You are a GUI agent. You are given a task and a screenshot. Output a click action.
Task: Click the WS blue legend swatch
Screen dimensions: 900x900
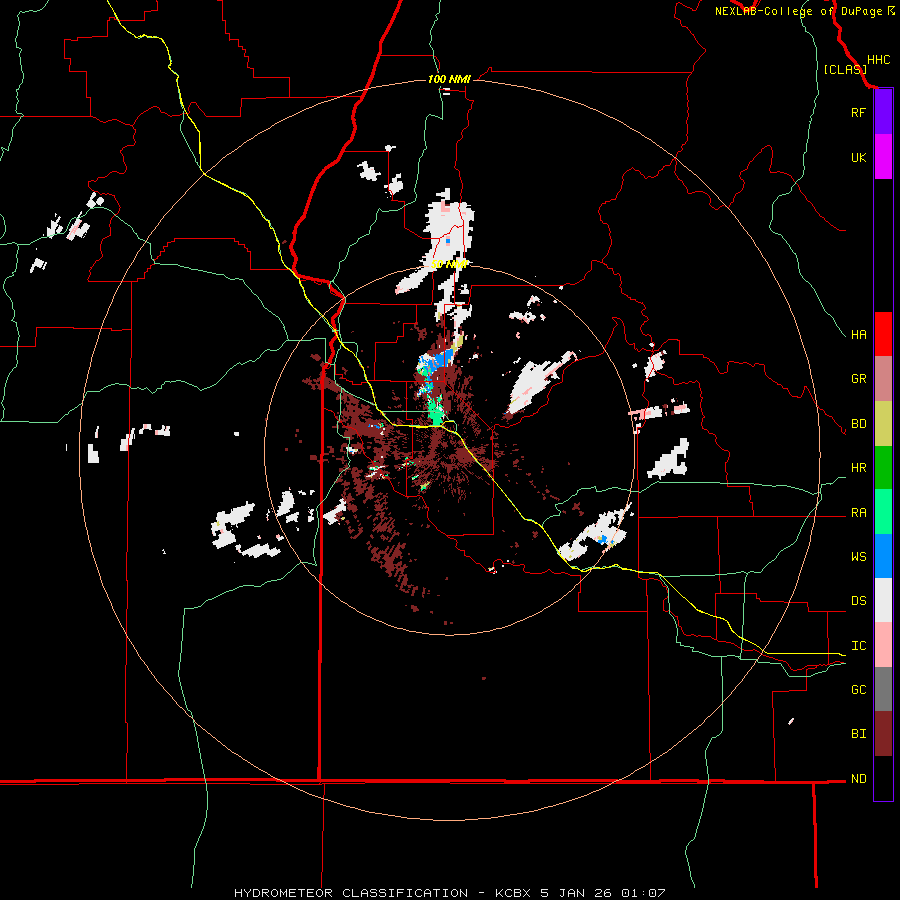883,556
